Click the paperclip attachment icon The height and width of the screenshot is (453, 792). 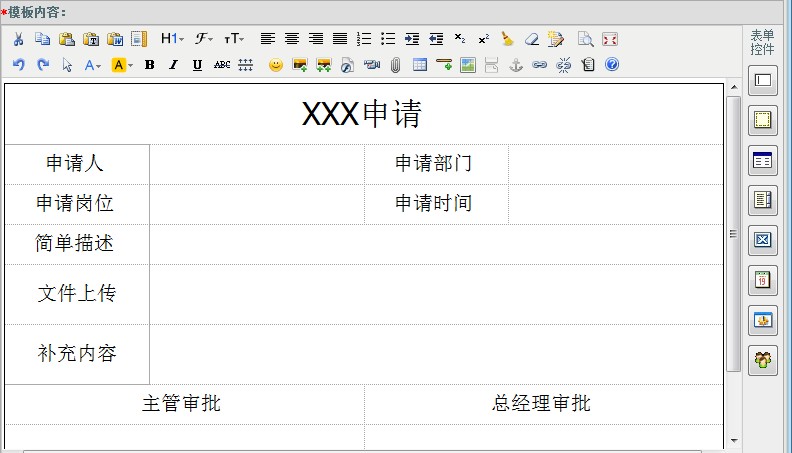point(395,65)
